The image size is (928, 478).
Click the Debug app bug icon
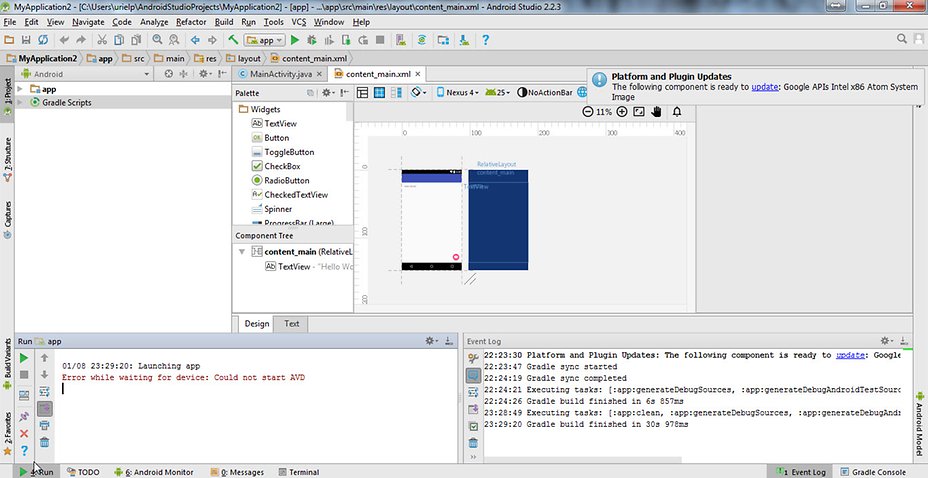312,40
